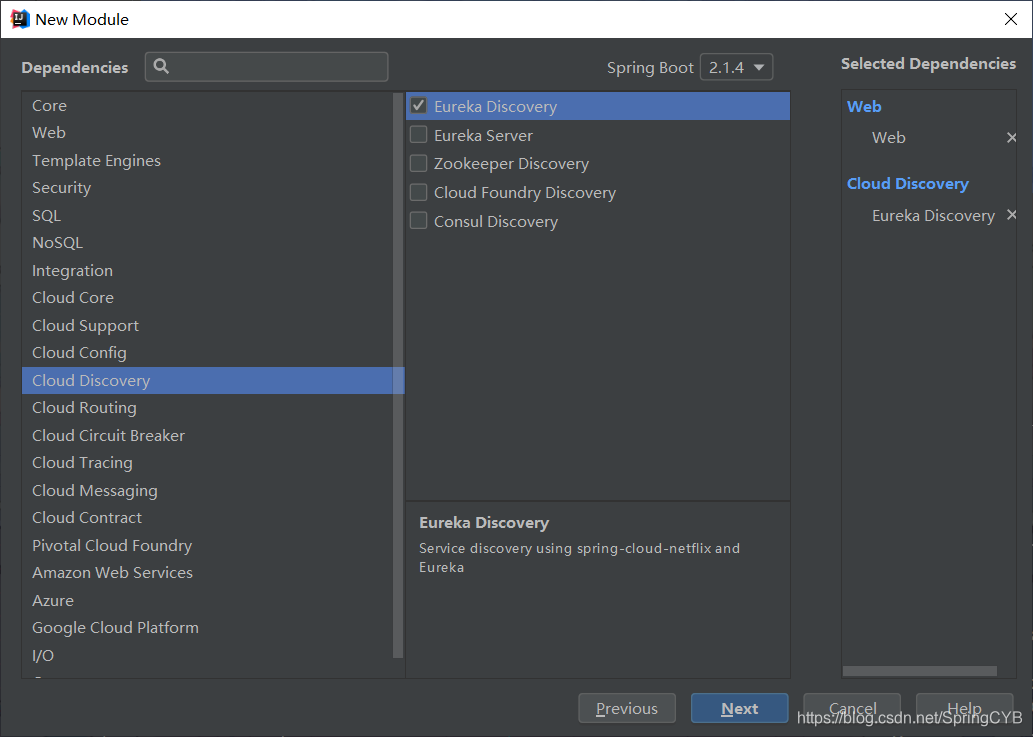Open the Cloud Routing category
The image size is (1033, 737).
click(x=207, y=408)
